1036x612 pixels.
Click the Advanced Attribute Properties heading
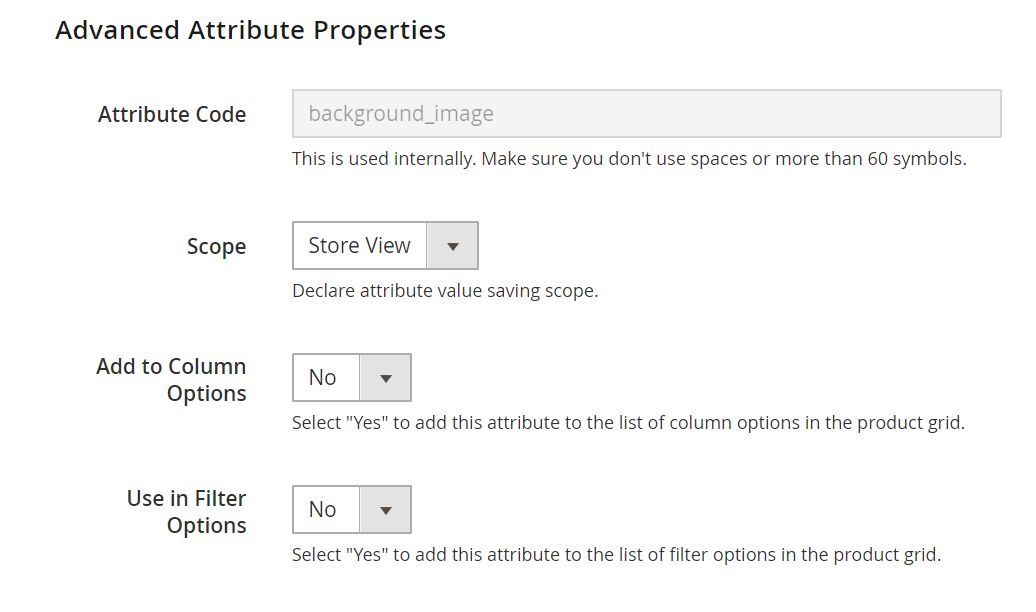pyautogui.click(x=250, y=30)
